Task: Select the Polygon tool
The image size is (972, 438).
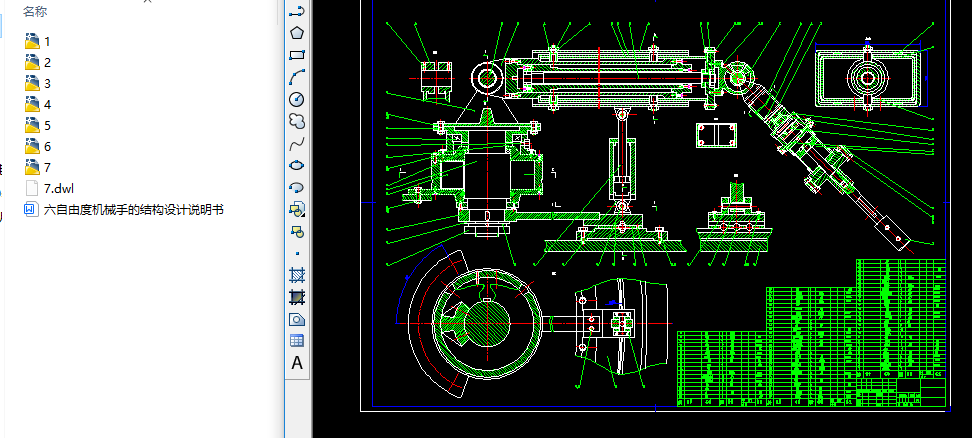Action: (297, 33)
